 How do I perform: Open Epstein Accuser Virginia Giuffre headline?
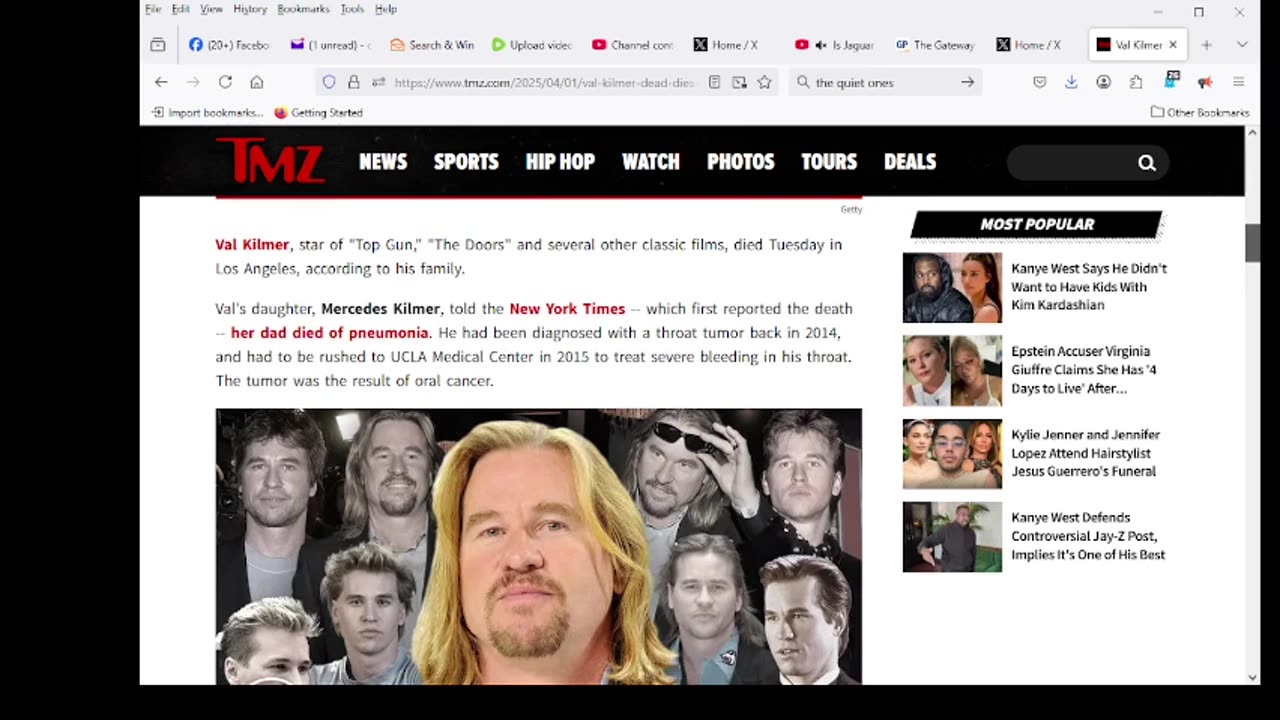coord(1084,370)
